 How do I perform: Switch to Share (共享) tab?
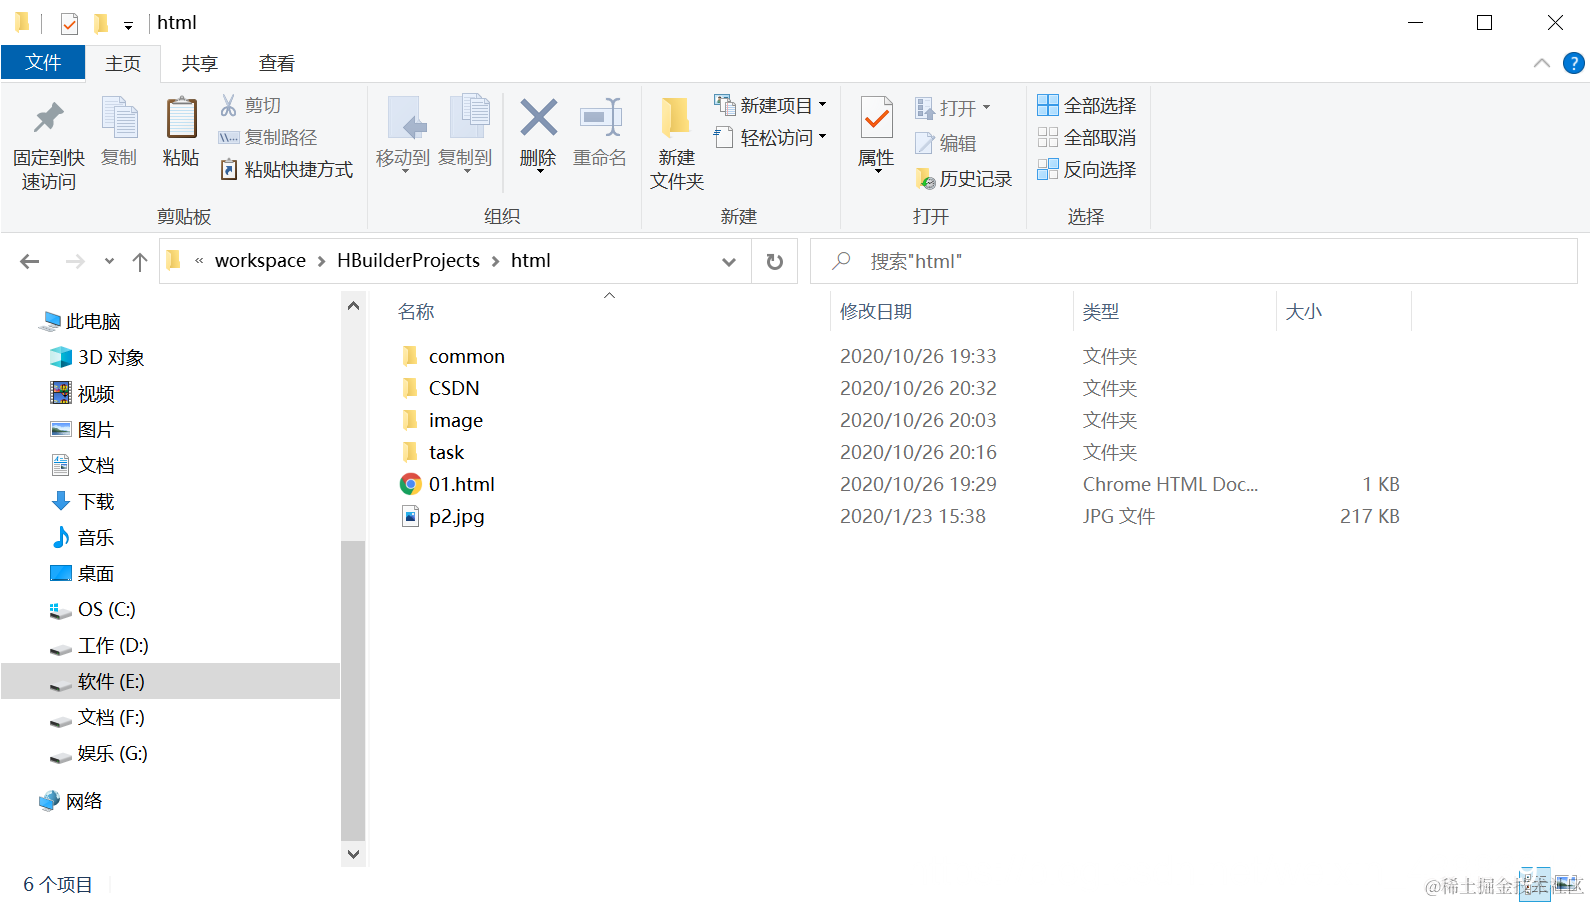click(199, 63)
